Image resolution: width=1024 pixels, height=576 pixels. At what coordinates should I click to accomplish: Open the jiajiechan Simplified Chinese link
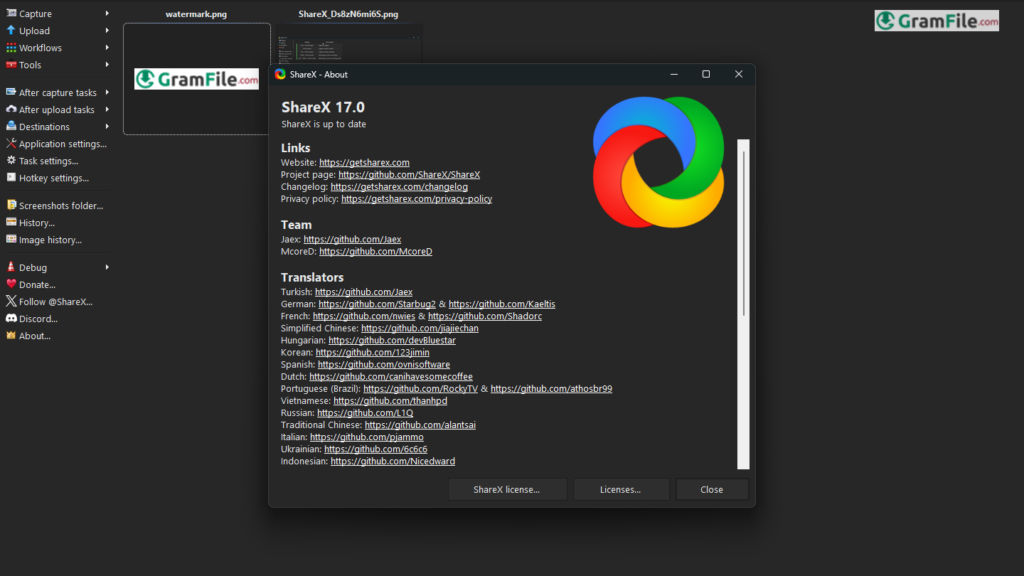420,328
